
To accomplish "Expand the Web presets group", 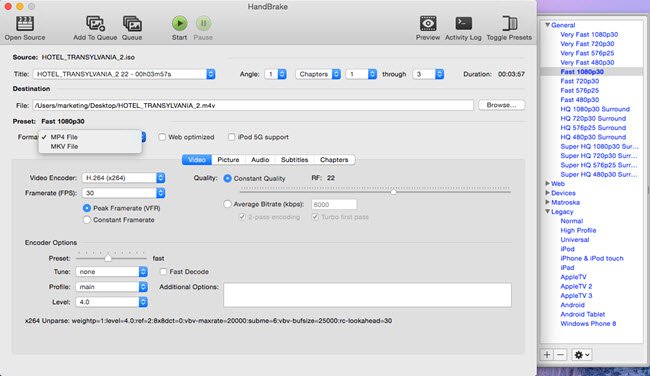I will [x=547, y=183].
